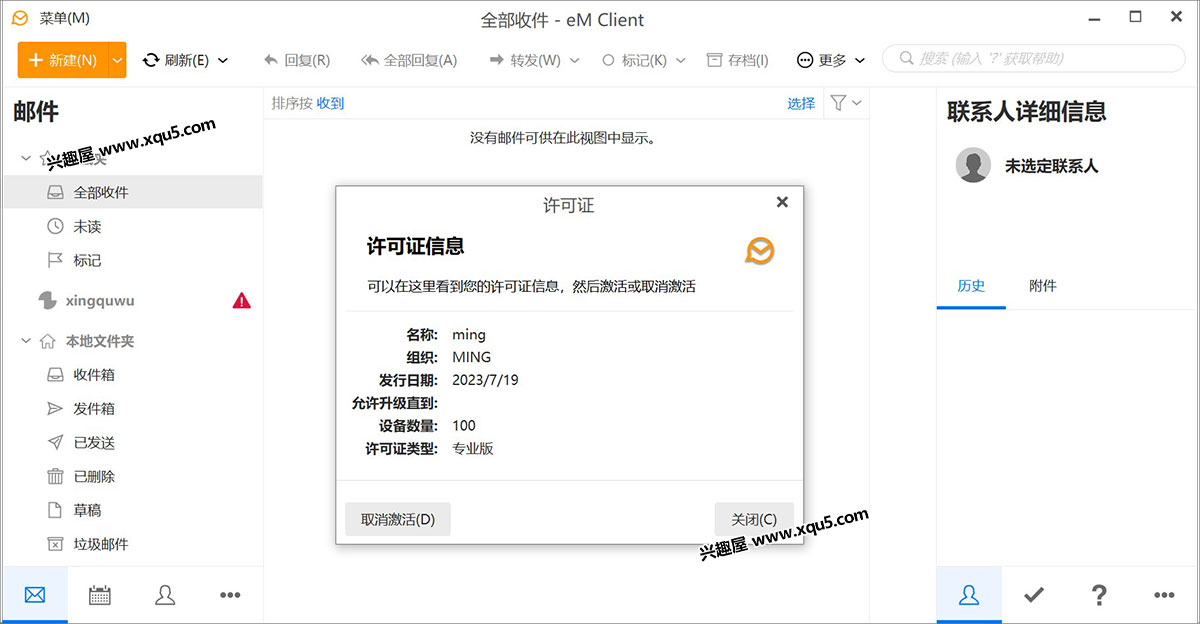
Task: Expand the 刷新(E) dropdown arrow
Action: [222, 60]
